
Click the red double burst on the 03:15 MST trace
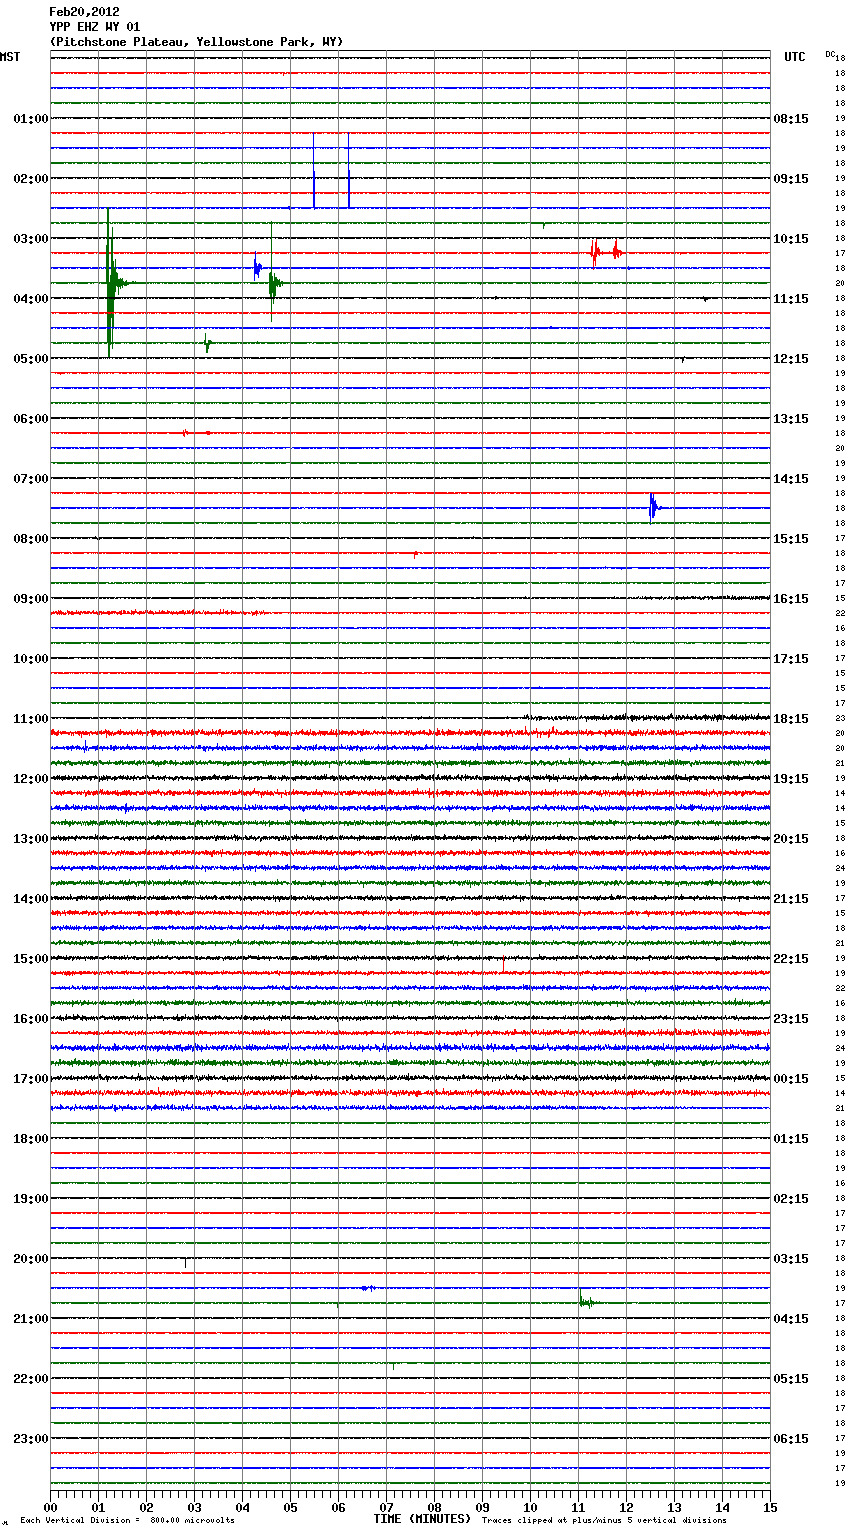pos(606,252)
